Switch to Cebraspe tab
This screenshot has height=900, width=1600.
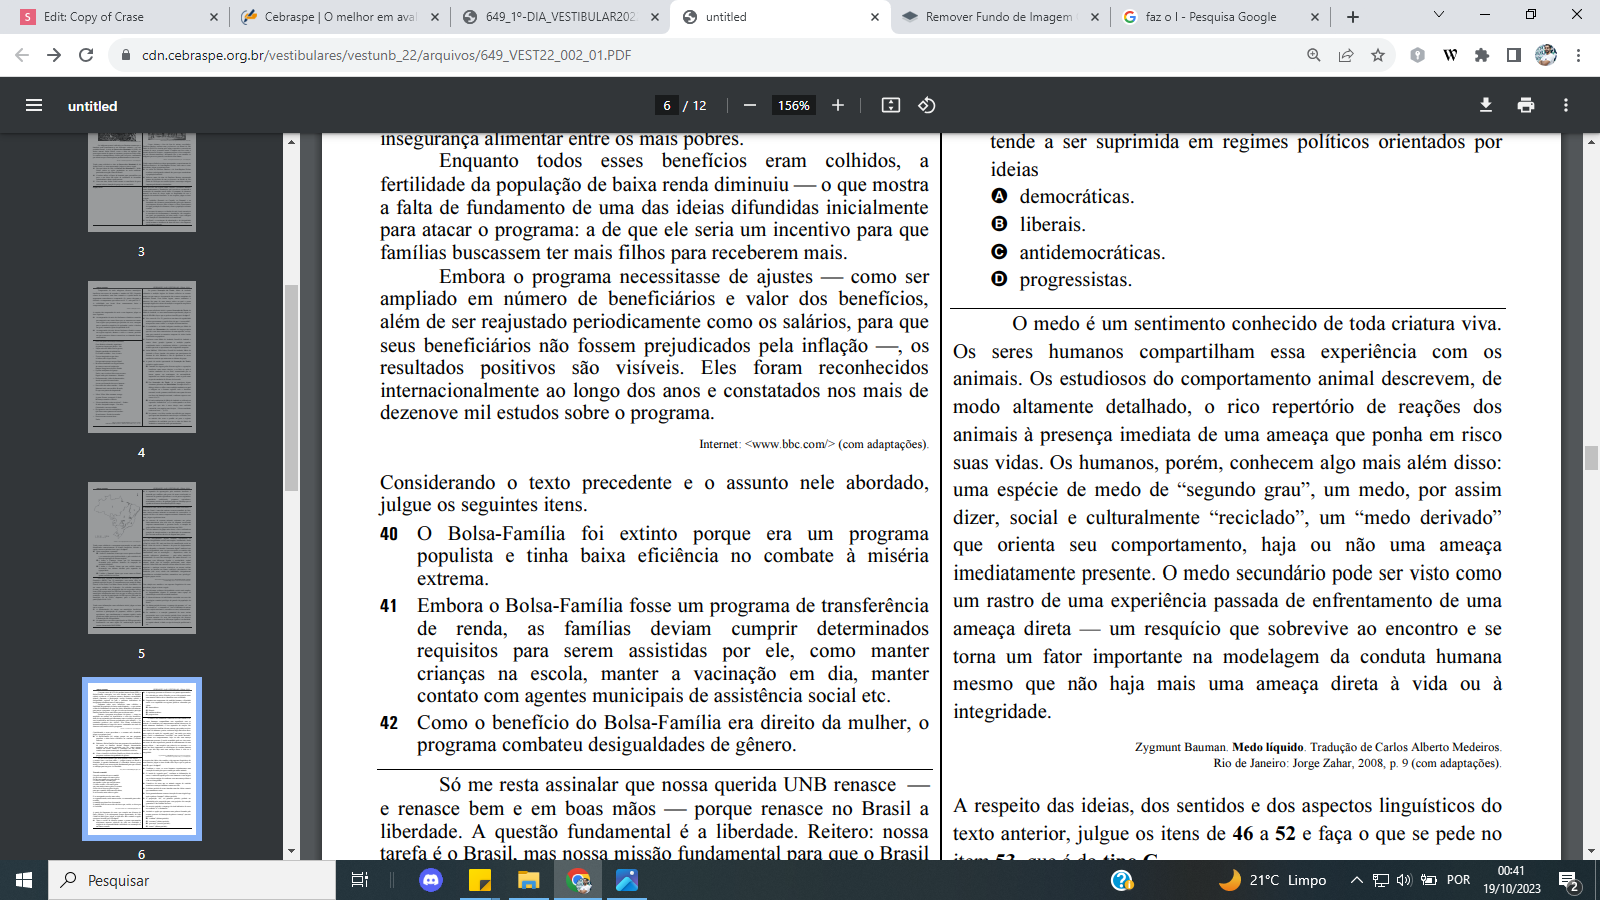point(340,17)
